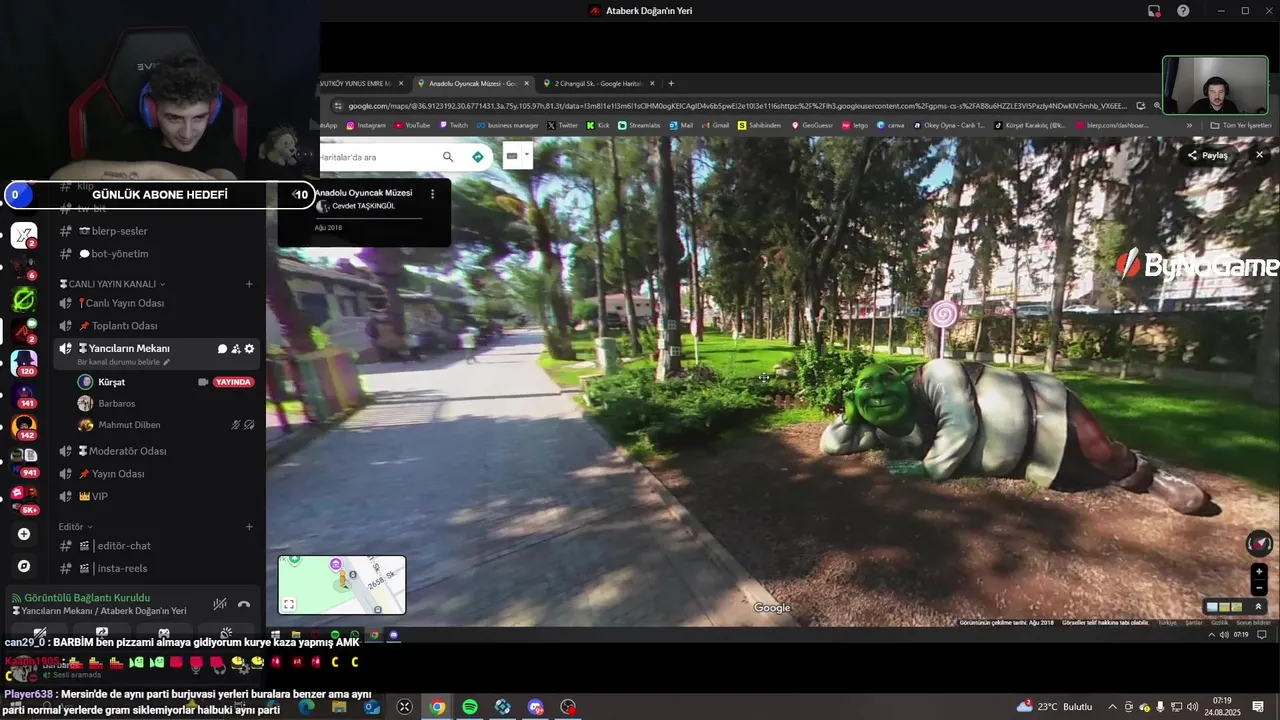Image resolution: width=1280 pixels, height=720 pixels.
Task: Click the YAYINDA live badge next to Kürşat
Action: pyautogui.click(x=233, y=382)
